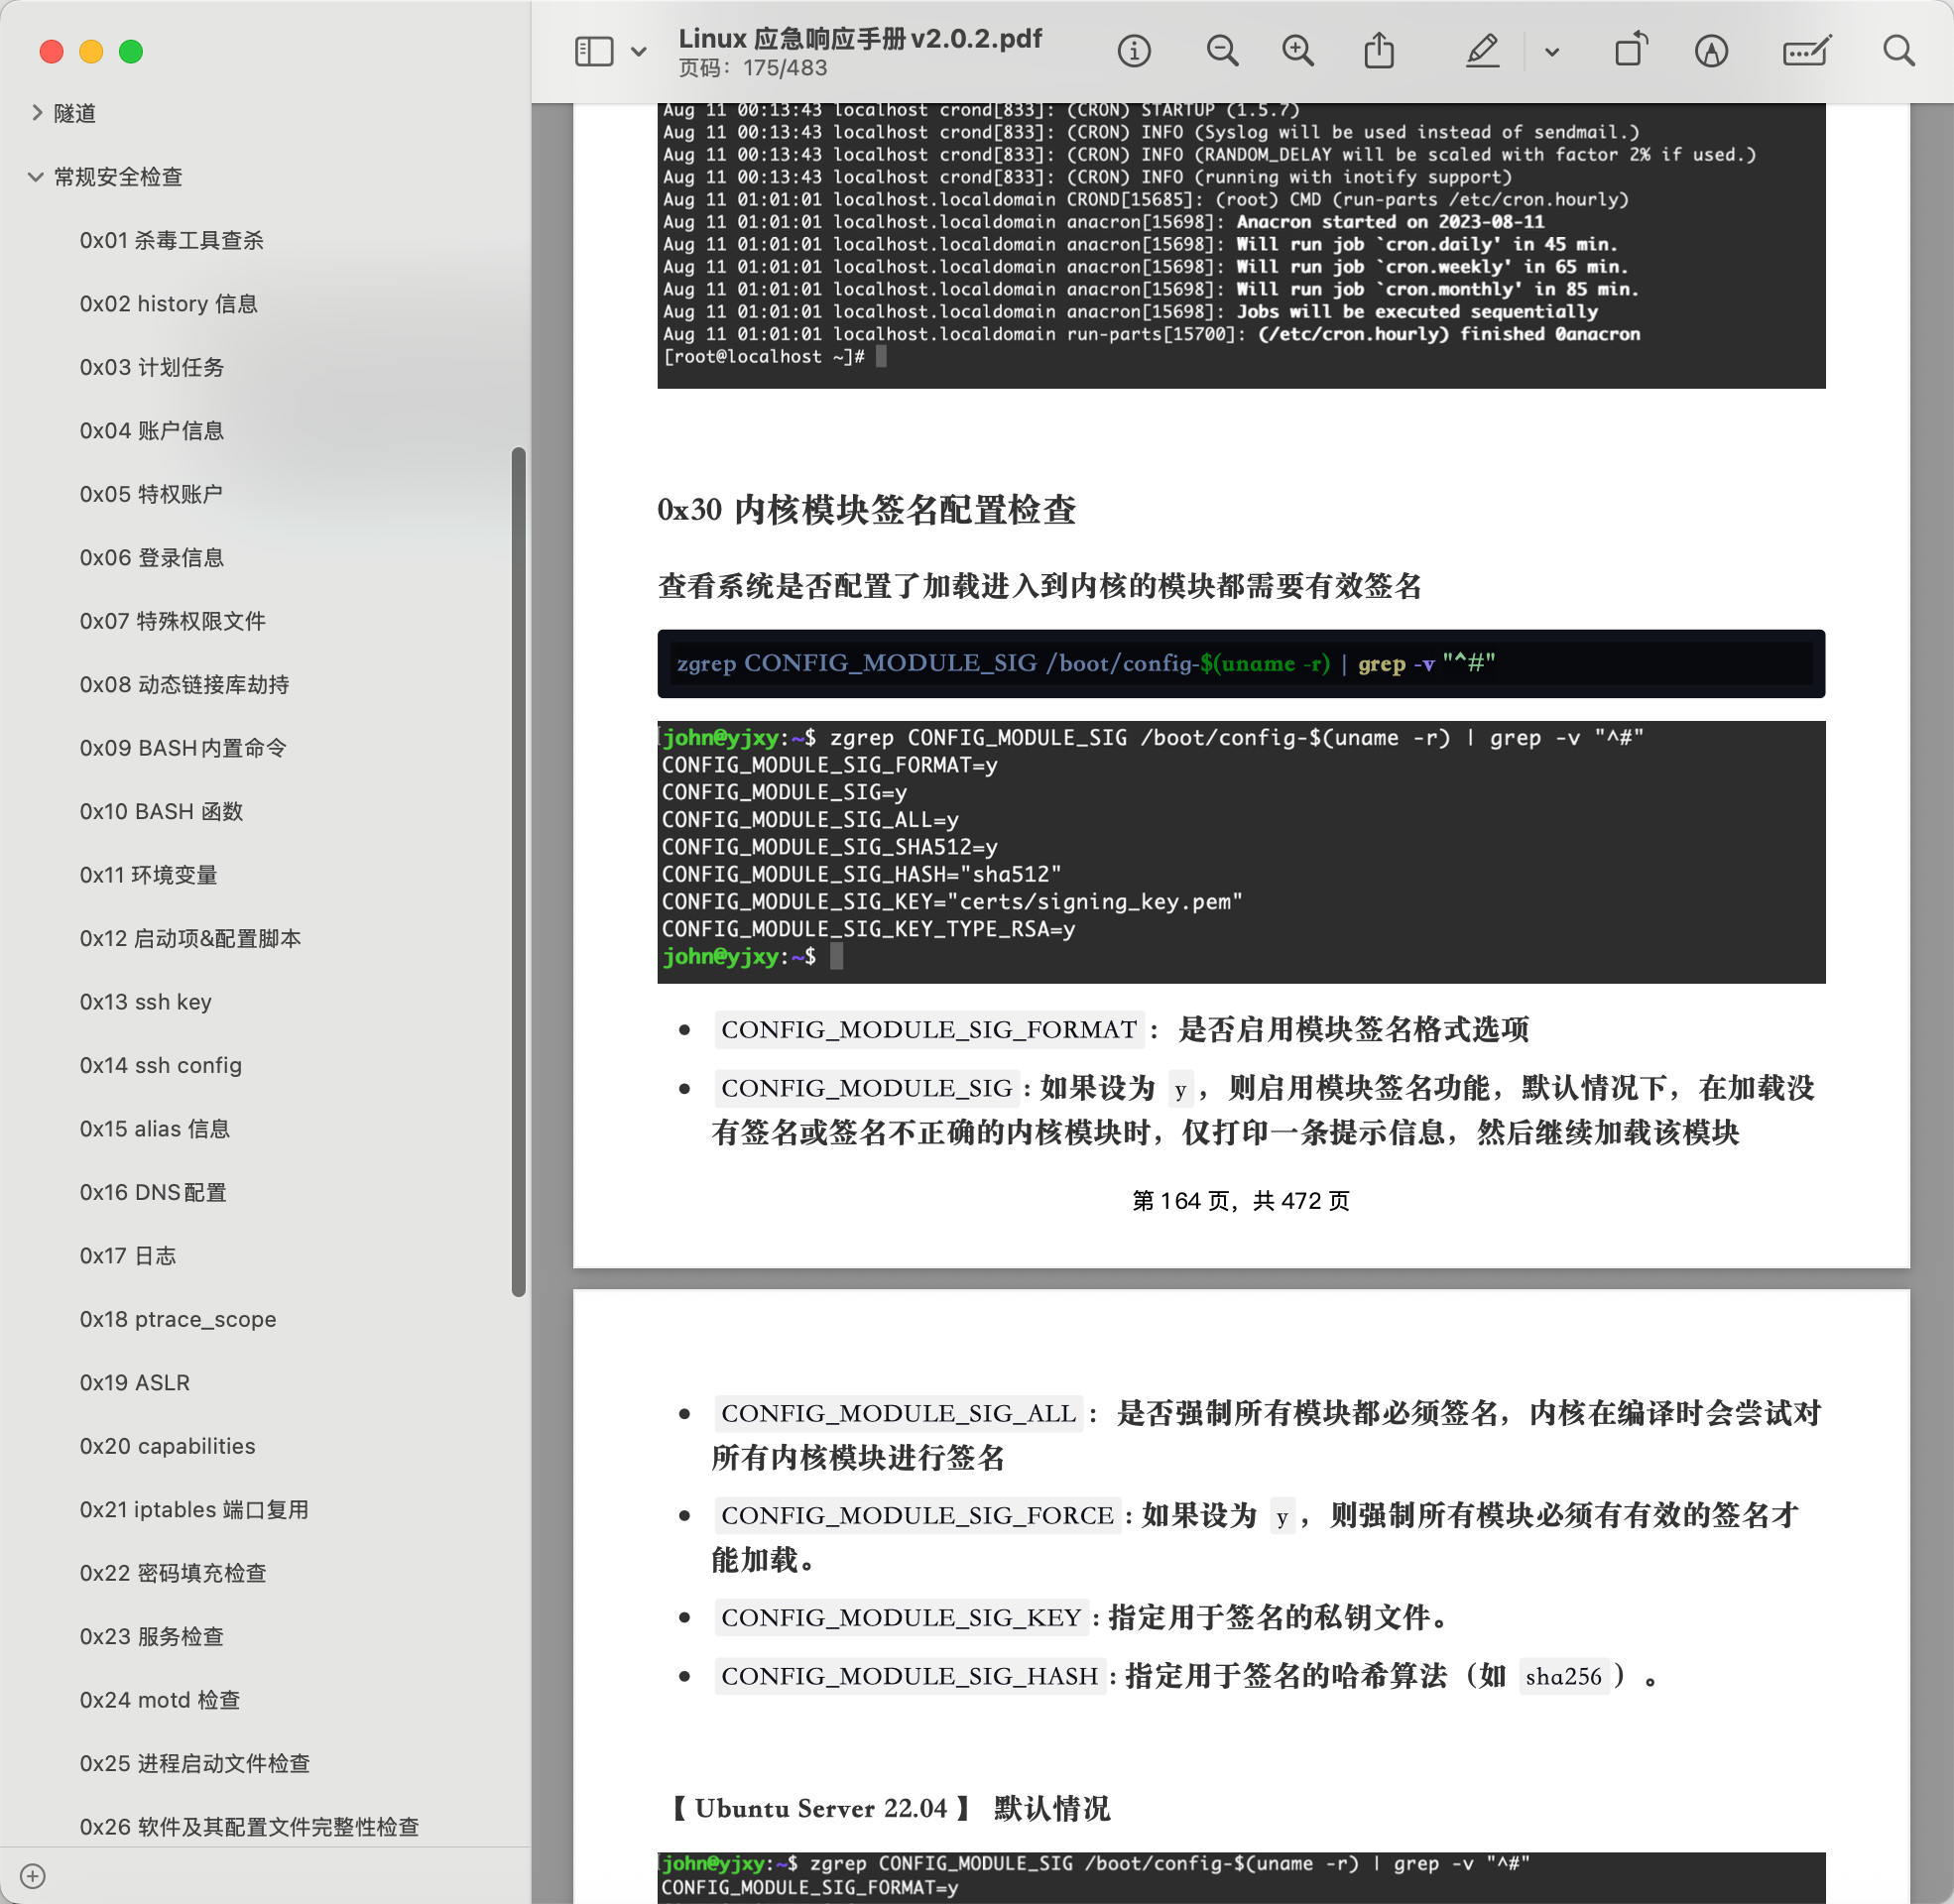Open the Share menu
The image size is (1954, 1904).
(1379, 50)
